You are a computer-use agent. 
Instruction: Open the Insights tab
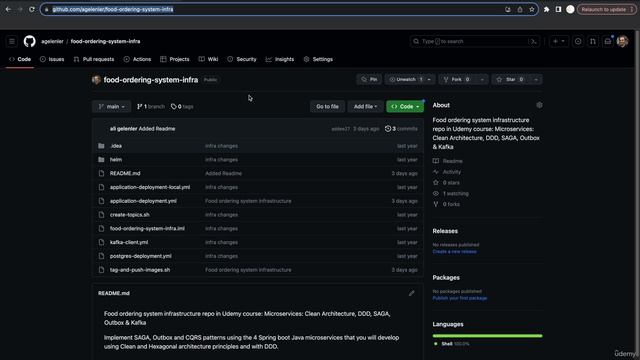(x=280, y=59)
